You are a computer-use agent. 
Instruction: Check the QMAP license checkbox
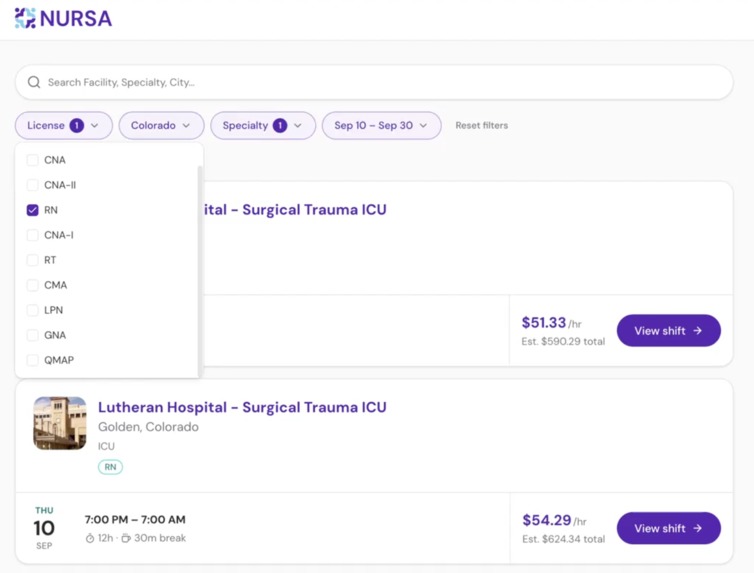pyautogui.click(x=32, y=360)
